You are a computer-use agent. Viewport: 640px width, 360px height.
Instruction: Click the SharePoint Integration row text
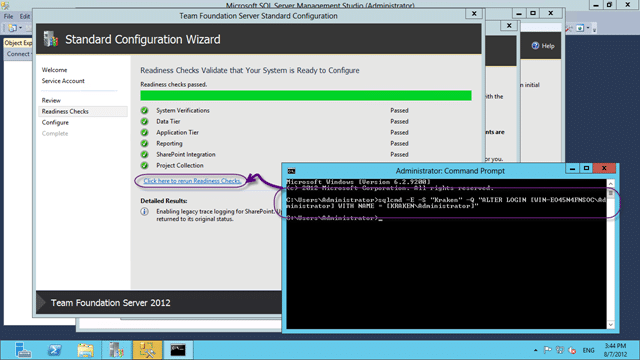[x=186, y=154]
